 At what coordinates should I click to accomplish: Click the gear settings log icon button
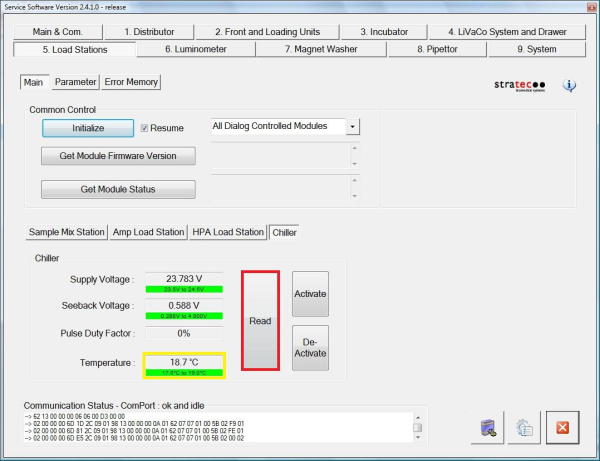click(x=523, y=427)
